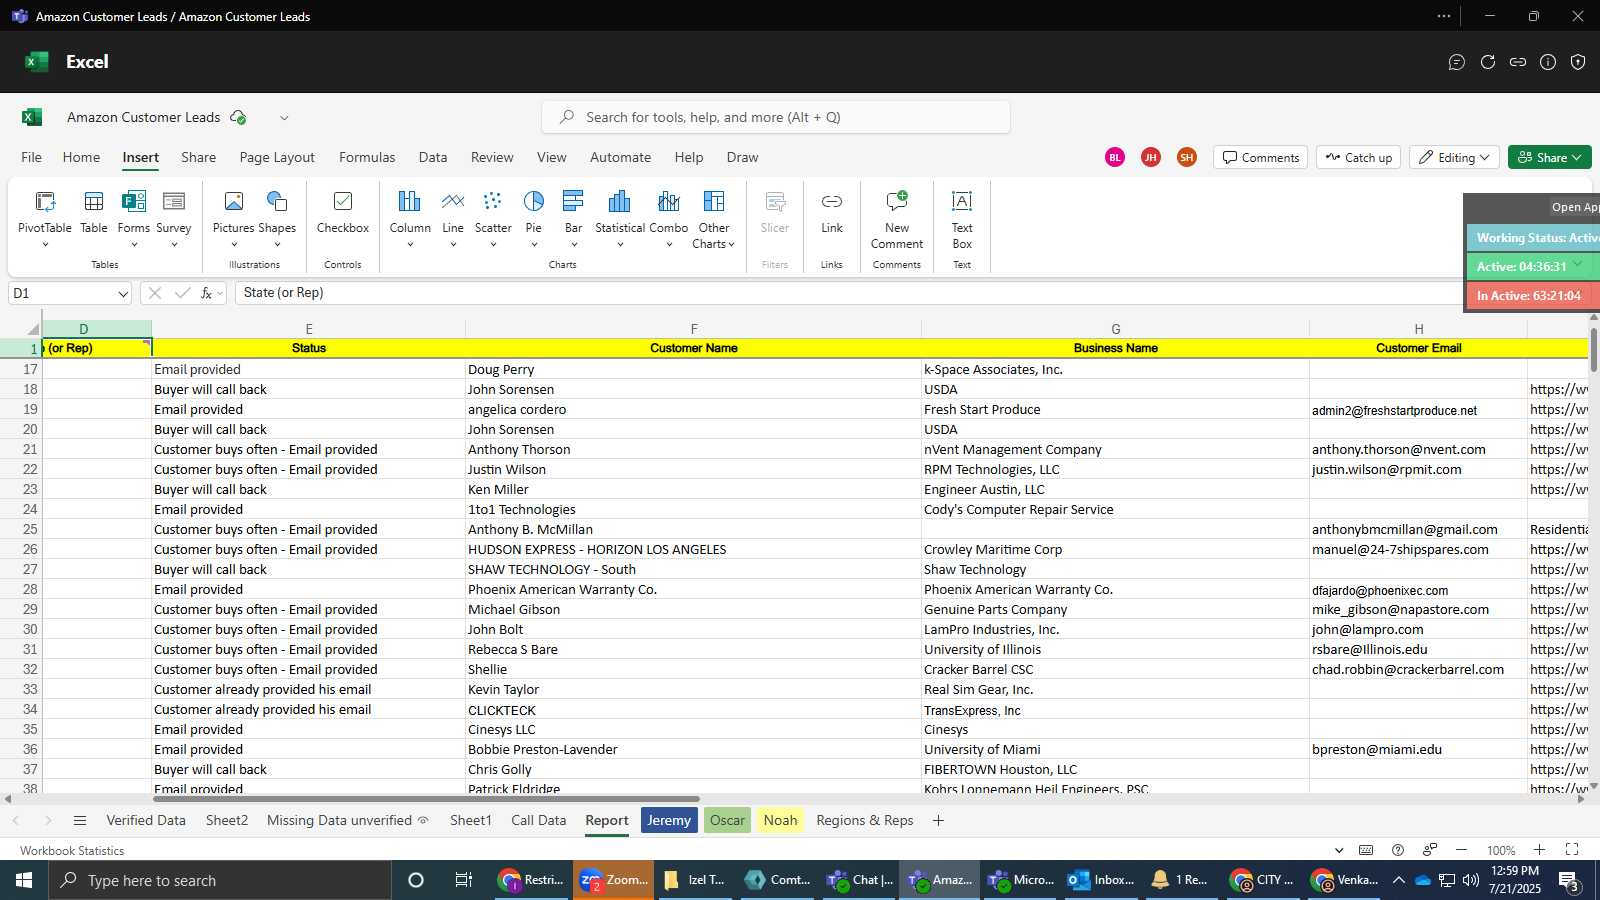Click the vertical scrollbar thumb
The width and height of the screenshot is (1600, 900).
pyautogui.click(x=1594, y=349)
